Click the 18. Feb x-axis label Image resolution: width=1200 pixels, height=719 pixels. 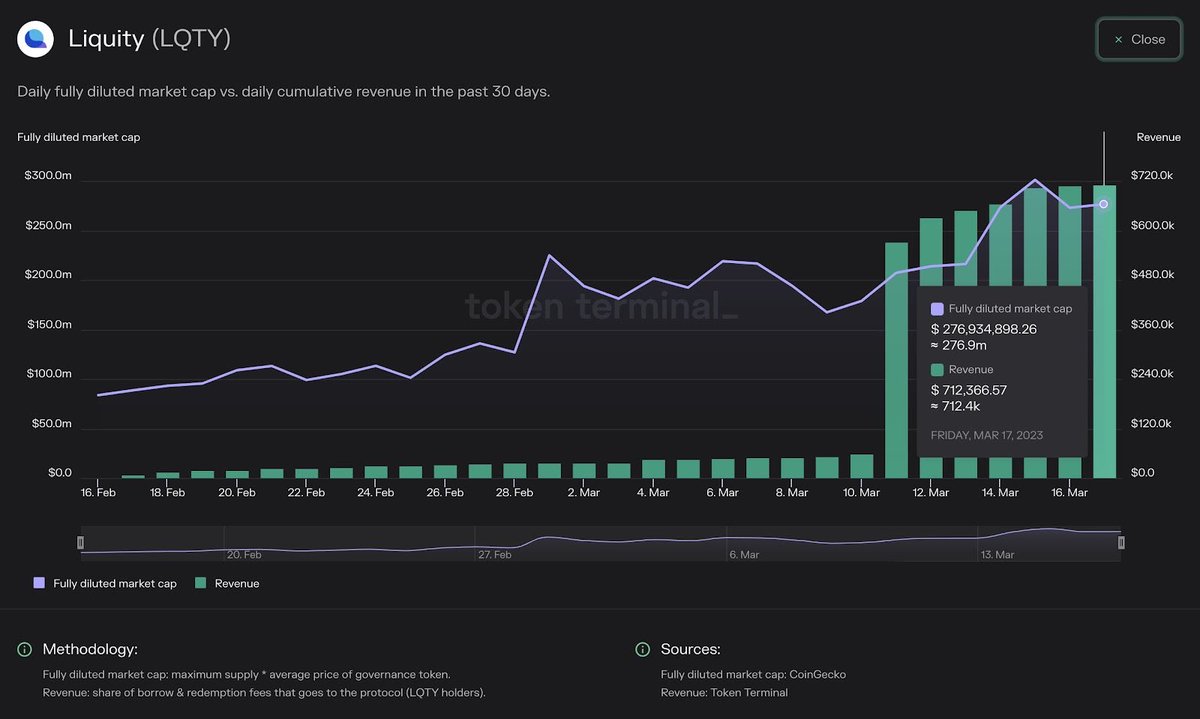tap(167, 493)
